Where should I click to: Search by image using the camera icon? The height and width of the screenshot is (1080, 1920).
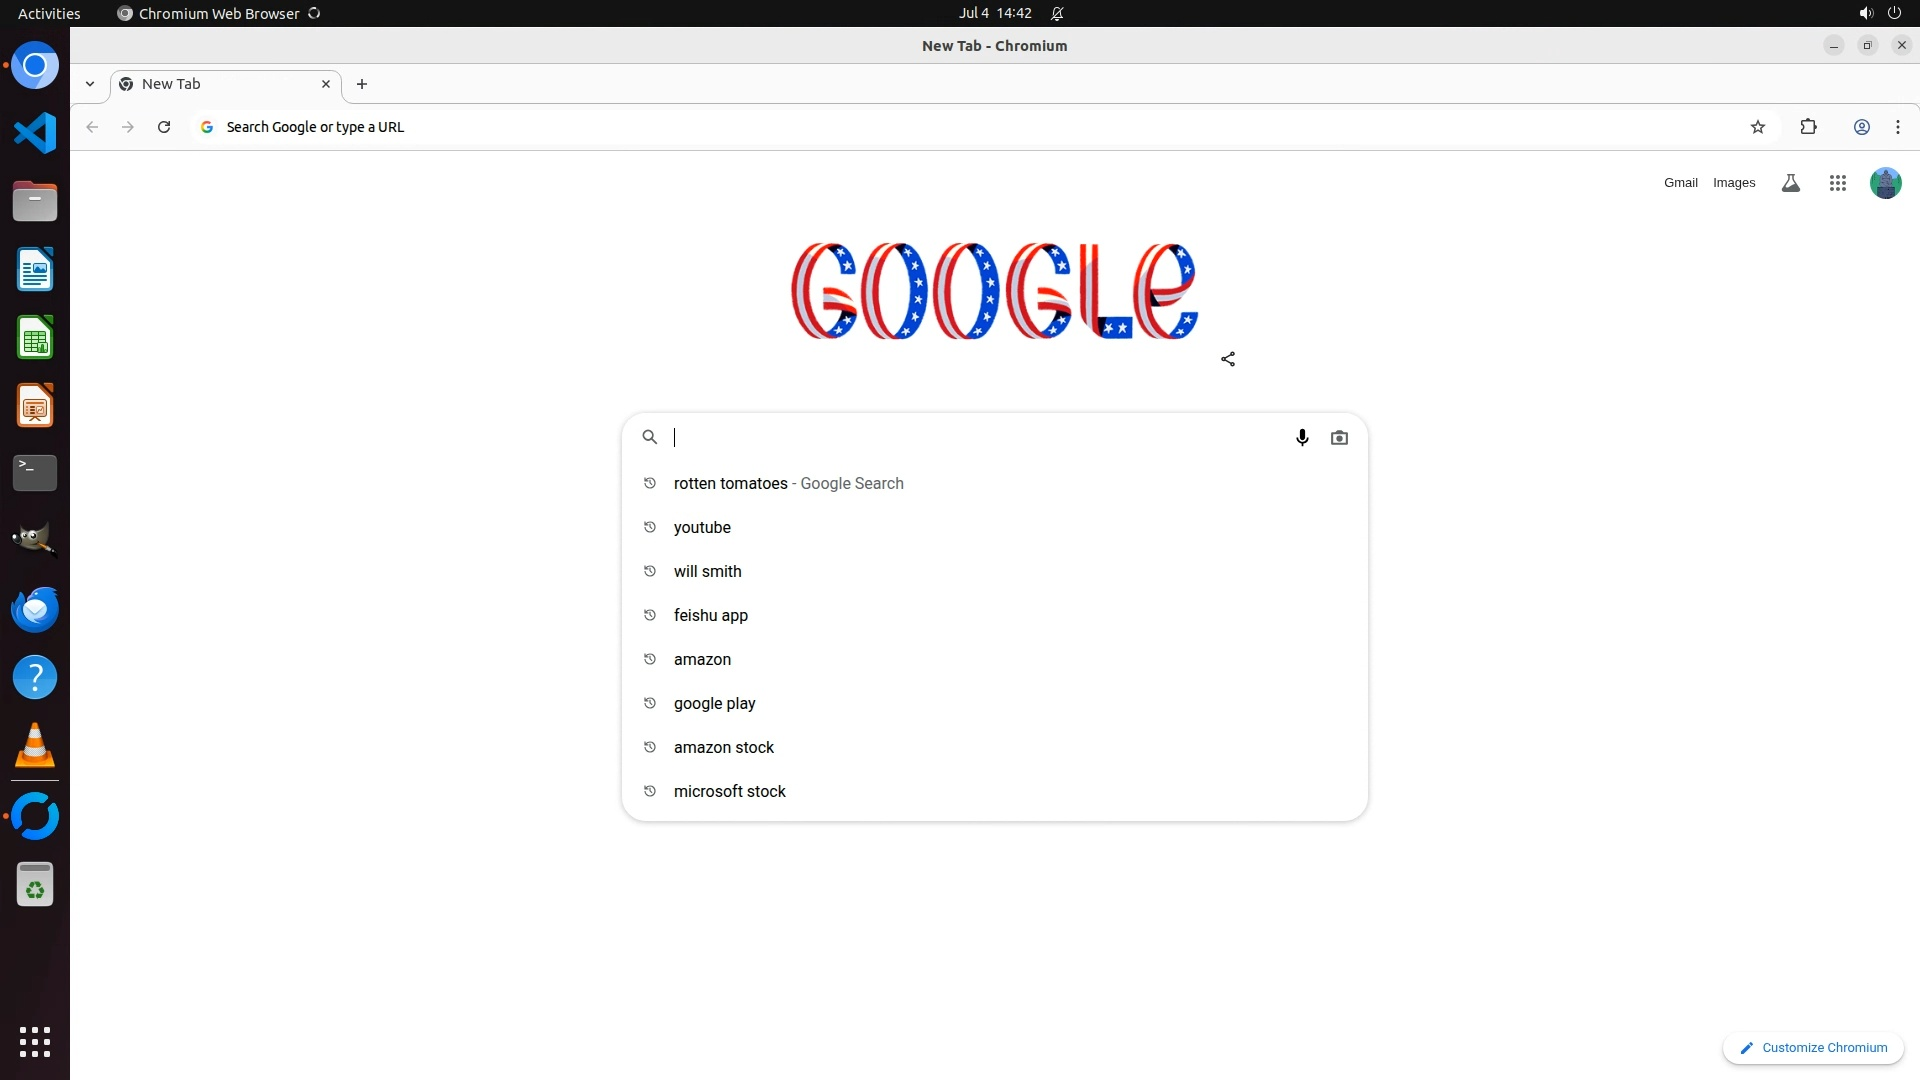1339,437
